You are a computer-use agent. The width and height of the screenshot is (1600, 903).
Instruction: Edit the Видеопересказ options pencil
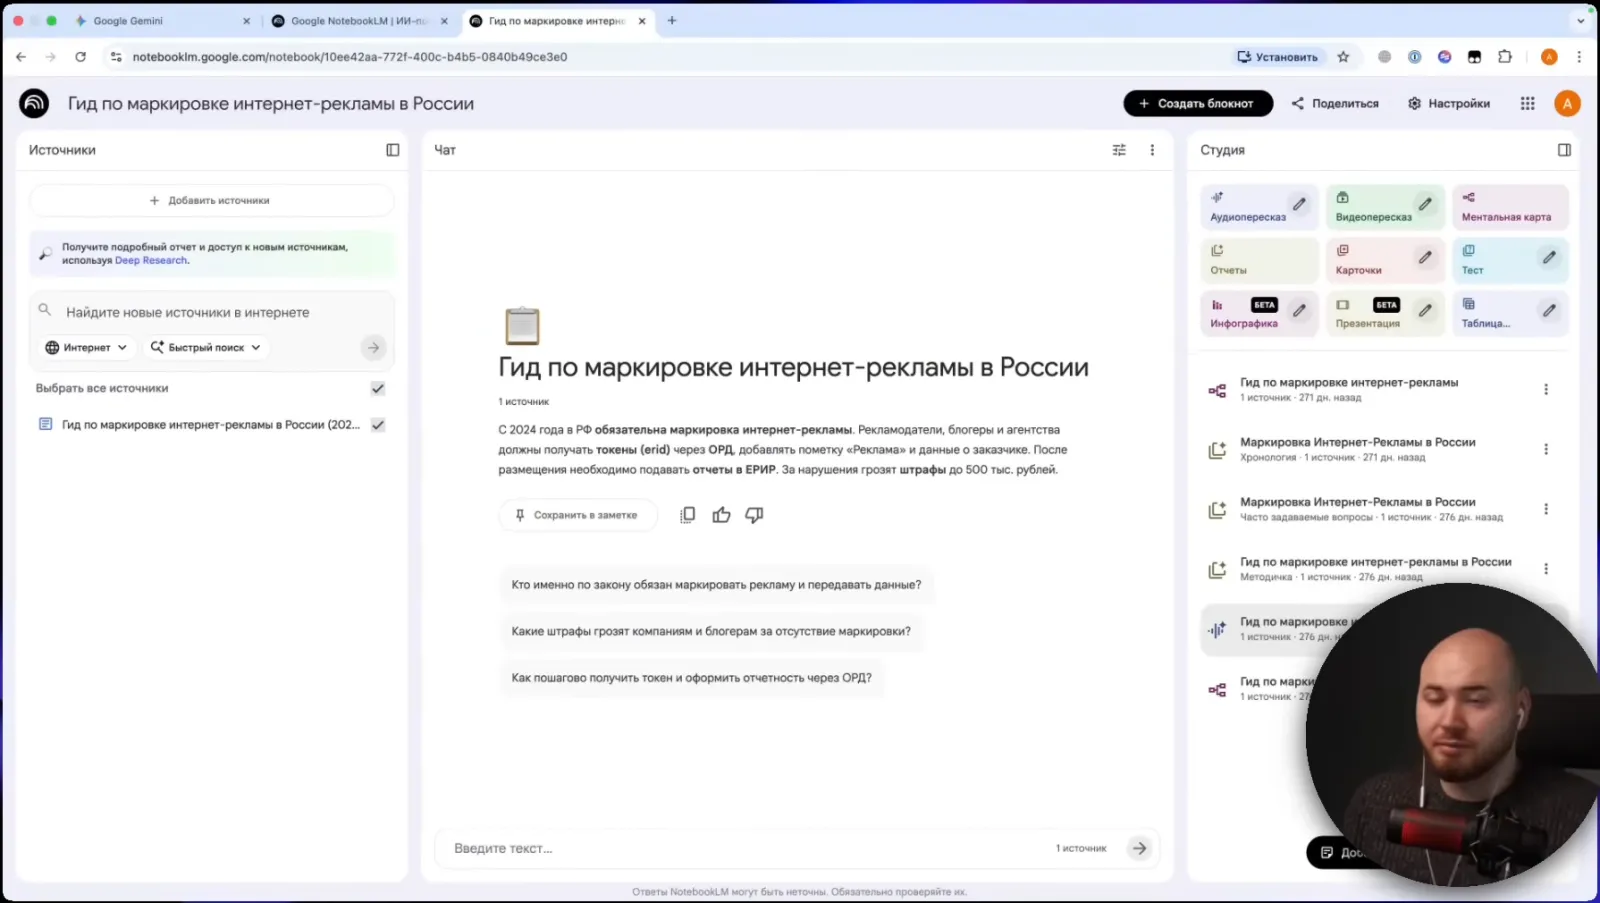pos(1425,205)
